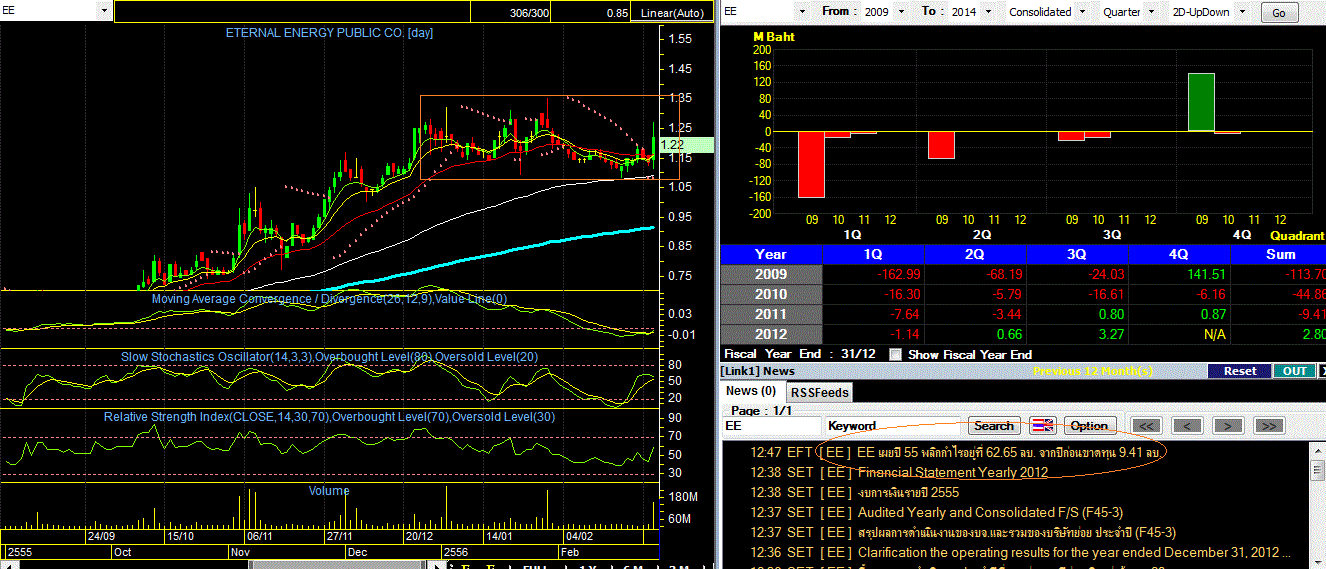Click the 3Q column header
1326x569 pixels.
pos(1076,254)
